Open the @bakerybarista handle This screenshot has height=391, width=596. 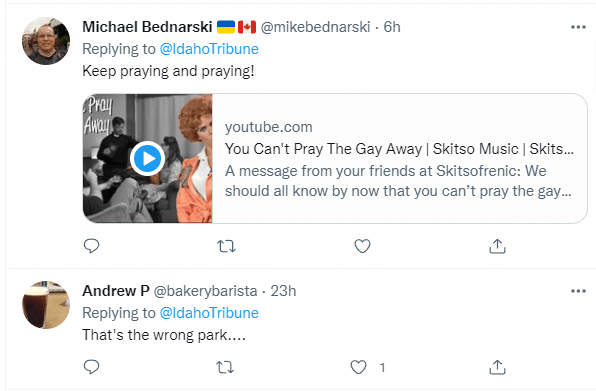click(x=205, y=291)
